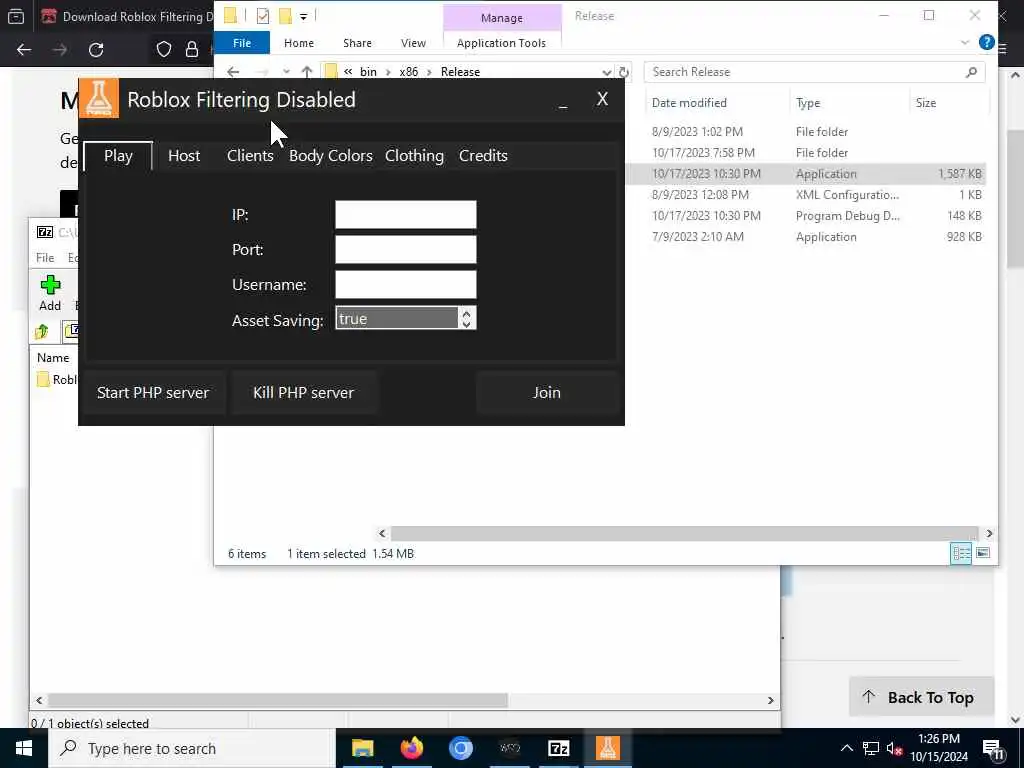
Task: Open File Explorer from taskbar
Action: (x=362, y=748)
